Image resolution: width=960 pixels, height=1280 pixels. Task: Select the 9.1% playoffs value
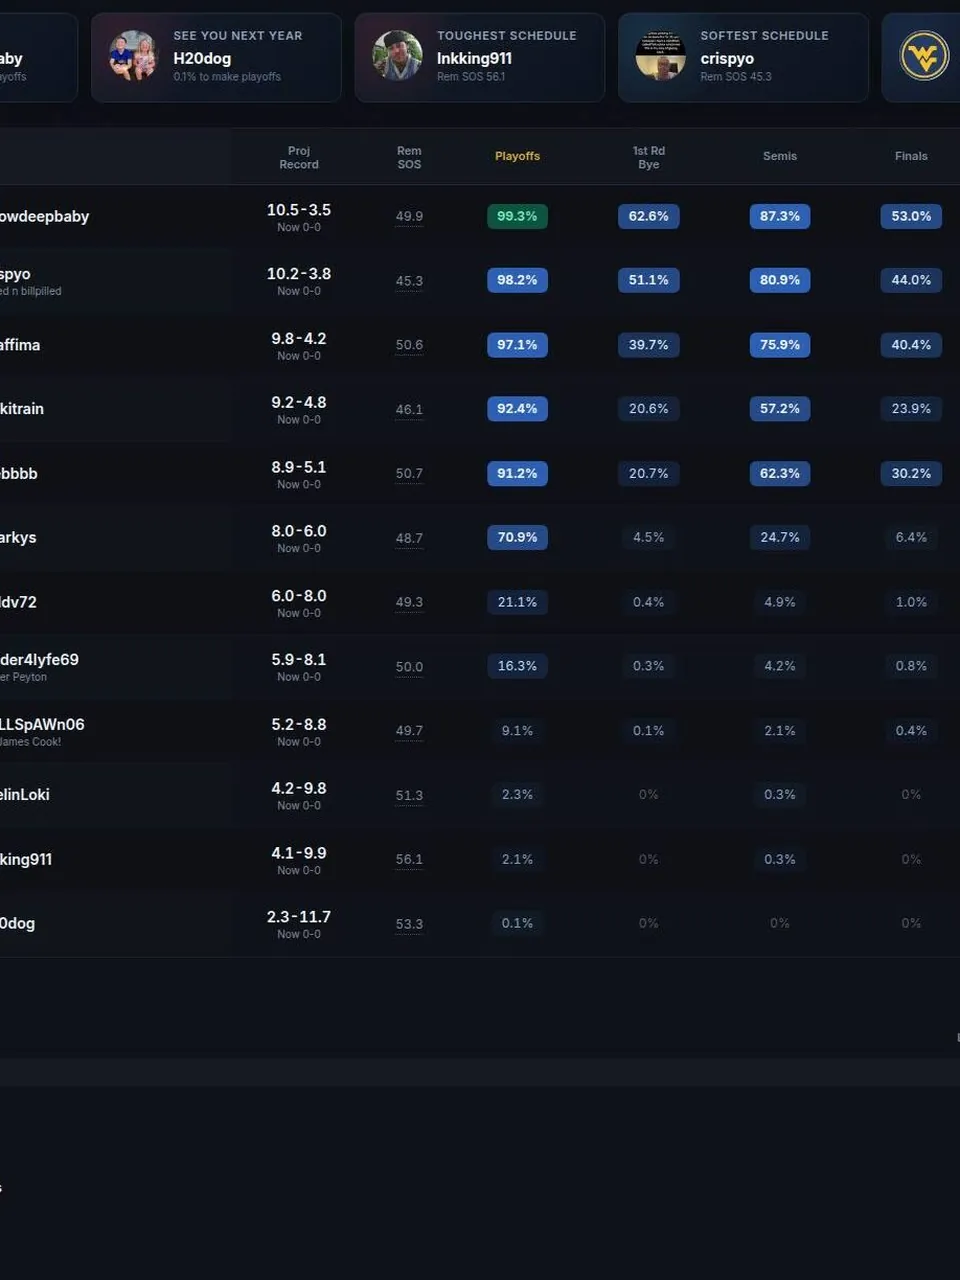[x=517, y=731]
